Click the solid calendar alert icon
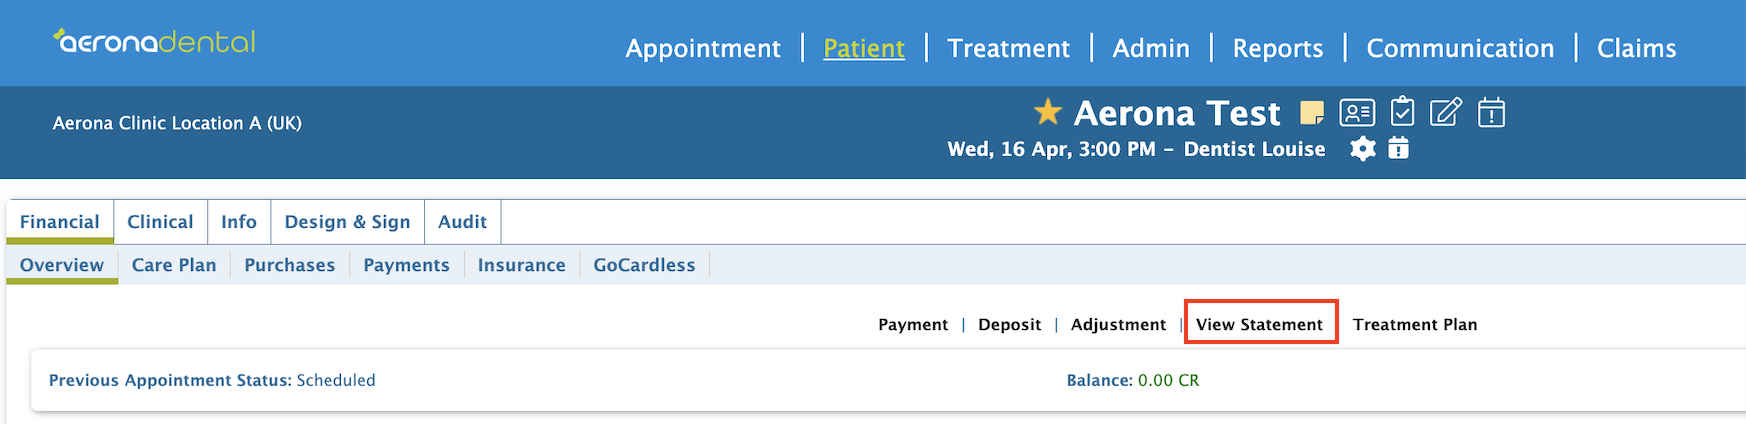 pos(1399,148)
